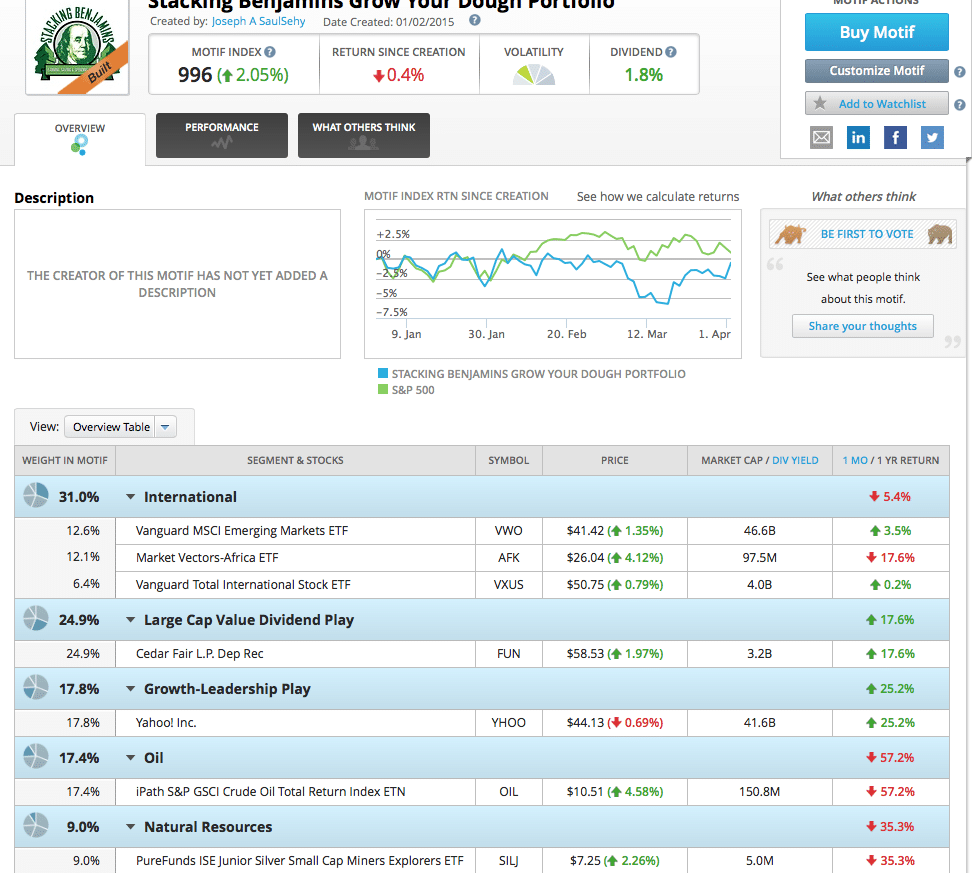Click Dividend help question mark icon
Screen dimensions: 976x873
(670, 52)
